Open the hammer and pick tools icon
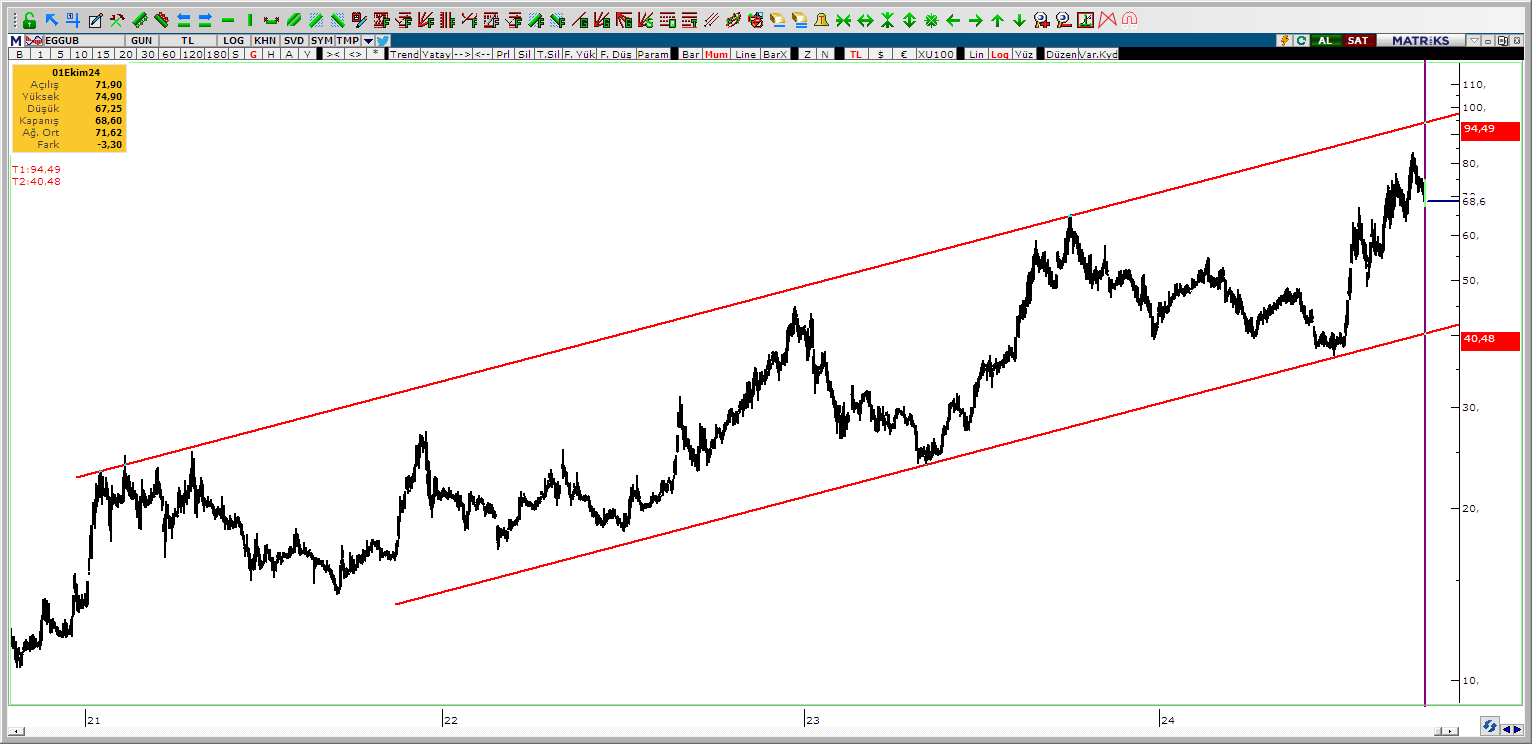Viewport: 1532px width, 744px height. pos(117,20)
